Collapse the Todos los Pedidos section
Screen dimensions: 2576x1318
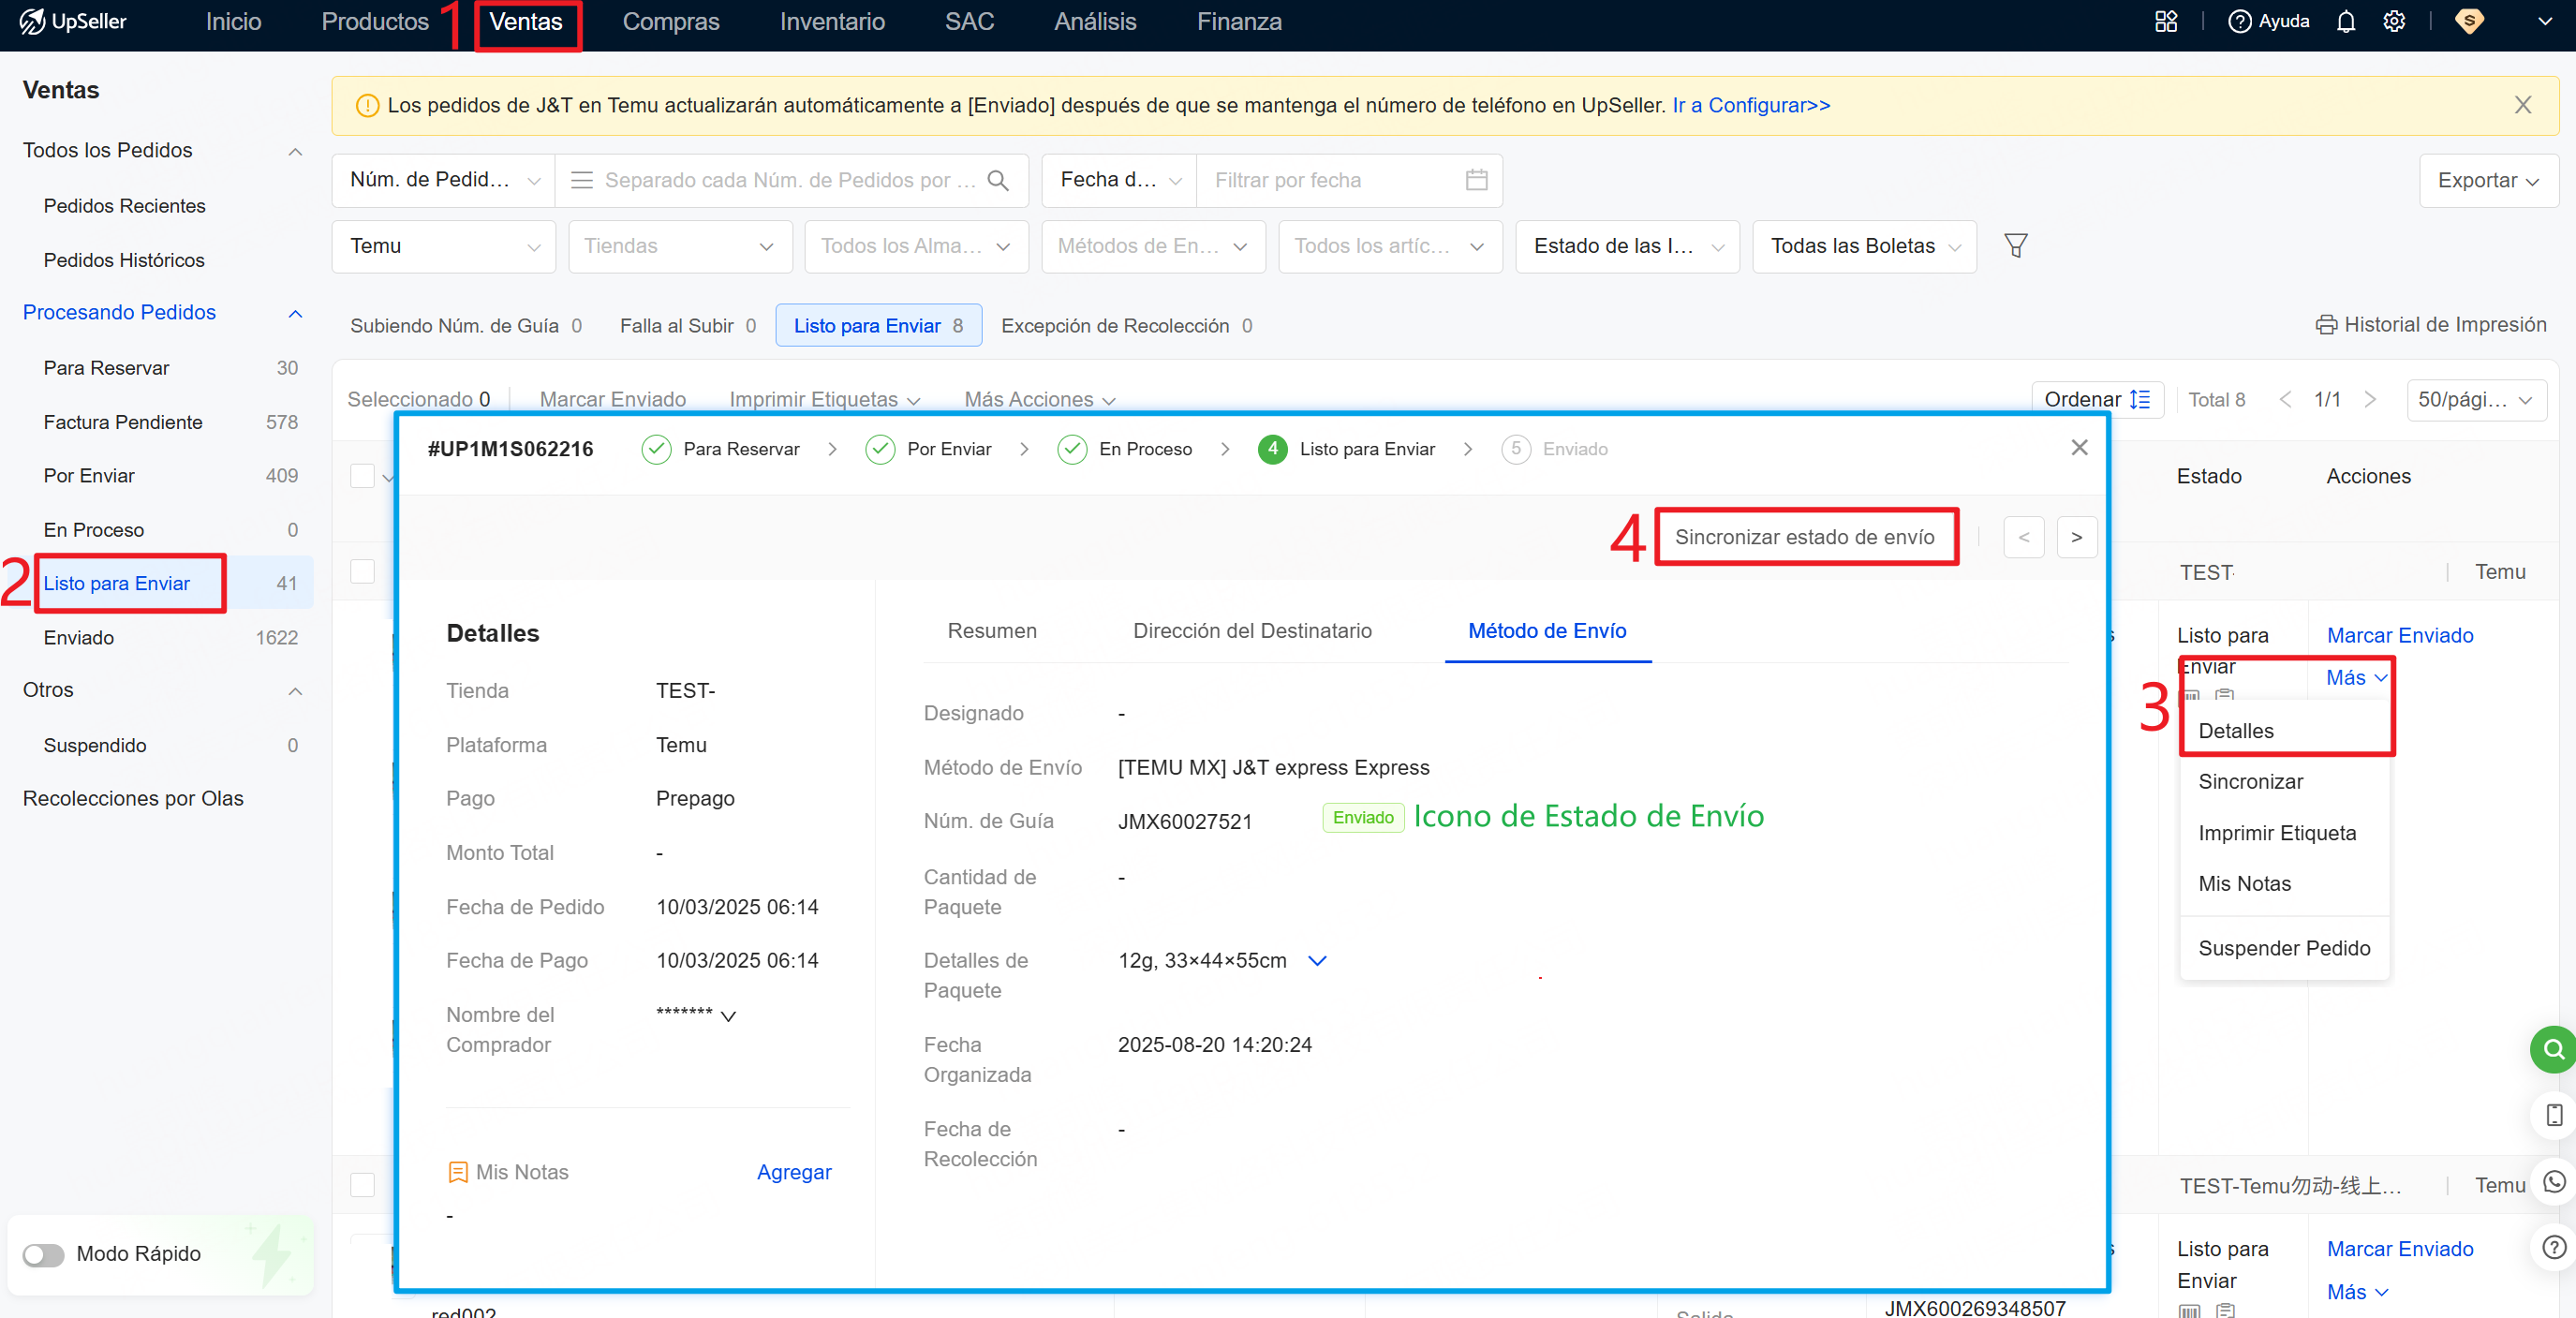[295, 151]
